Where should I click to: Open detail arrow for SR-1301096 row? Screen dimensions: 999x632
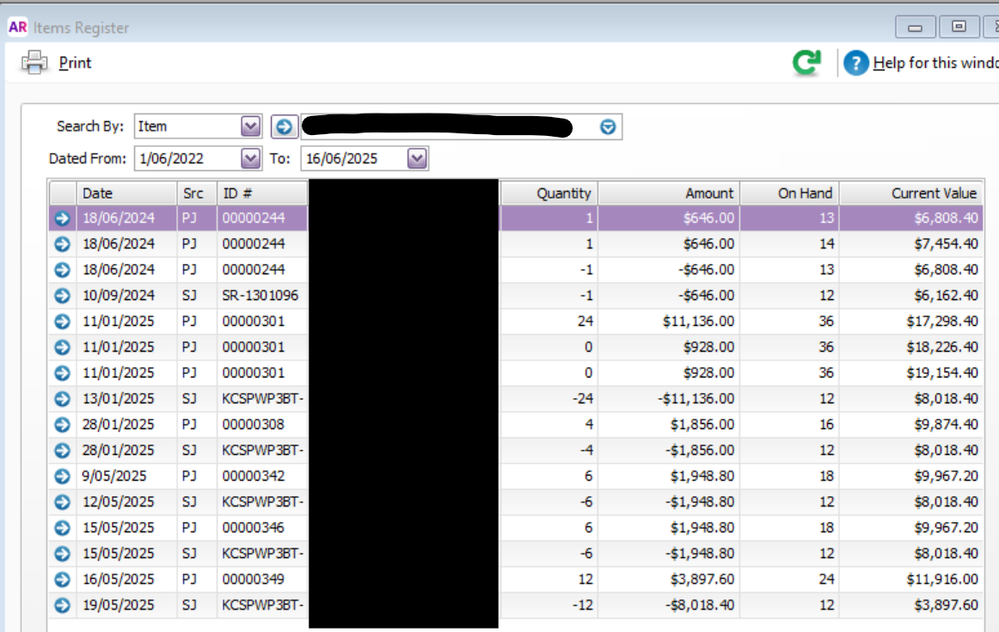click(x=62, y=296)
